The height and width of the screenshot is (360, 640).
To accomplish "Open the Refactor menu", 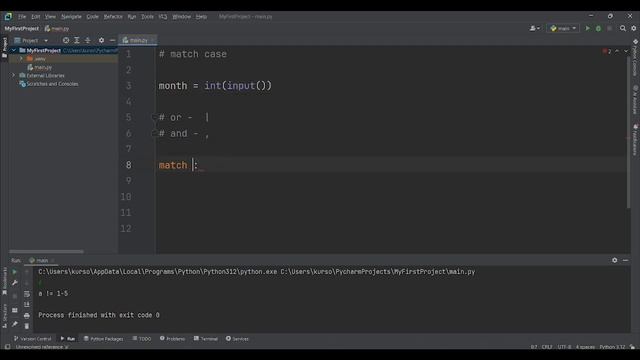I will pyautogui.click(x=113, y=17).
